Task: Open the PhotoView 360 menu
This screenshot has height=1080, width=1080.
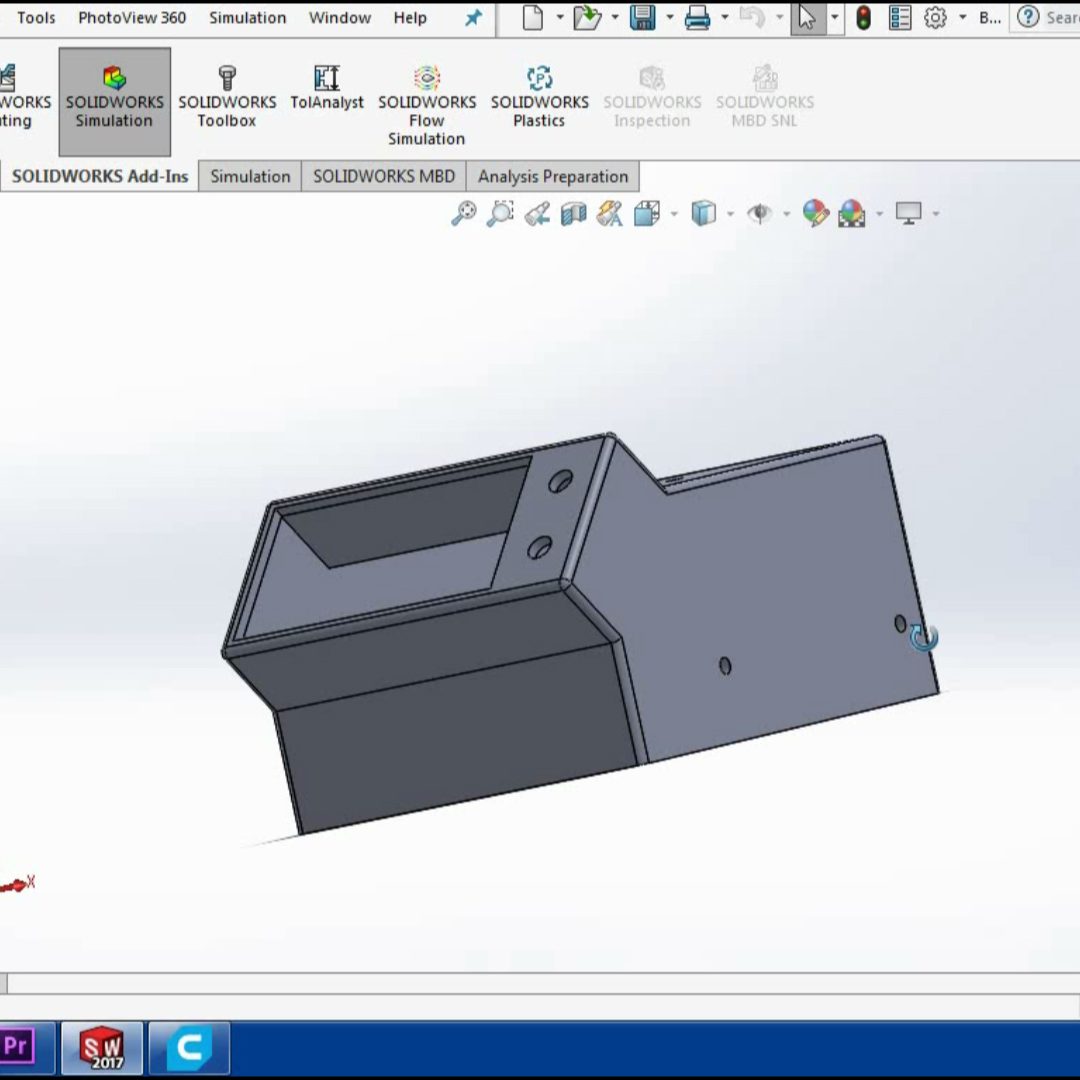Action: click(132, 18)
